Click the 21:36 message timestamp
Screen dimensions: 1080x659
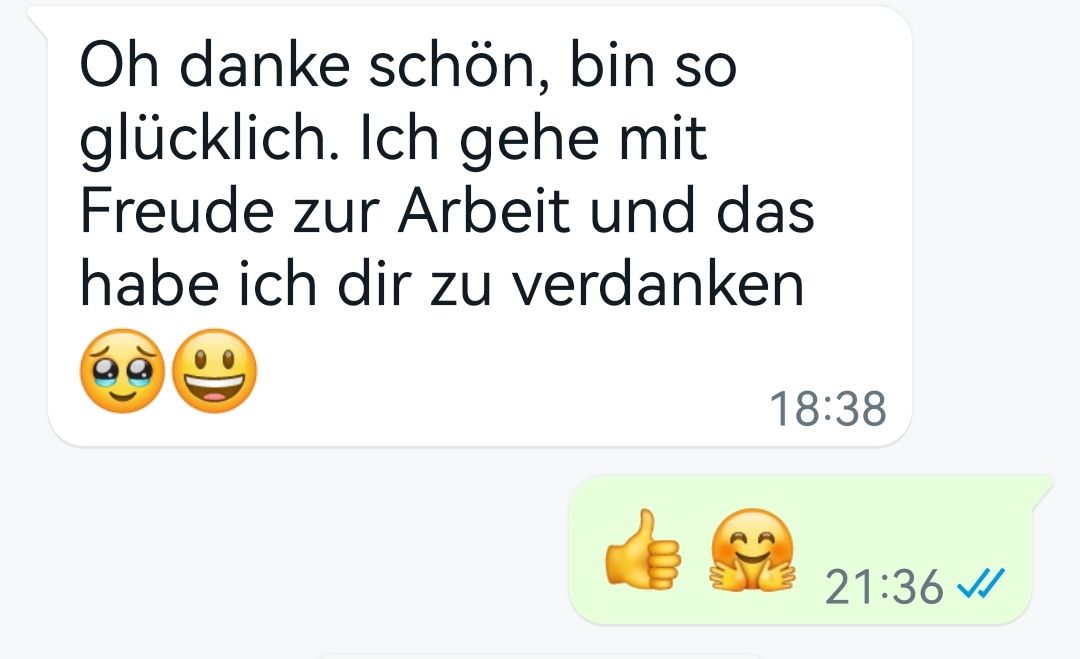tap(884, 587)
